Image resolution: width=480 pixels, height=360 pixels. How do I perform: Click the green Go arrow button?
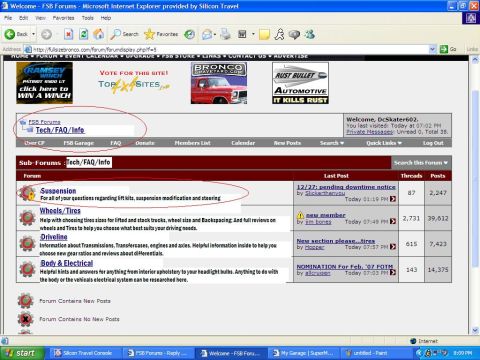point(444,49)
